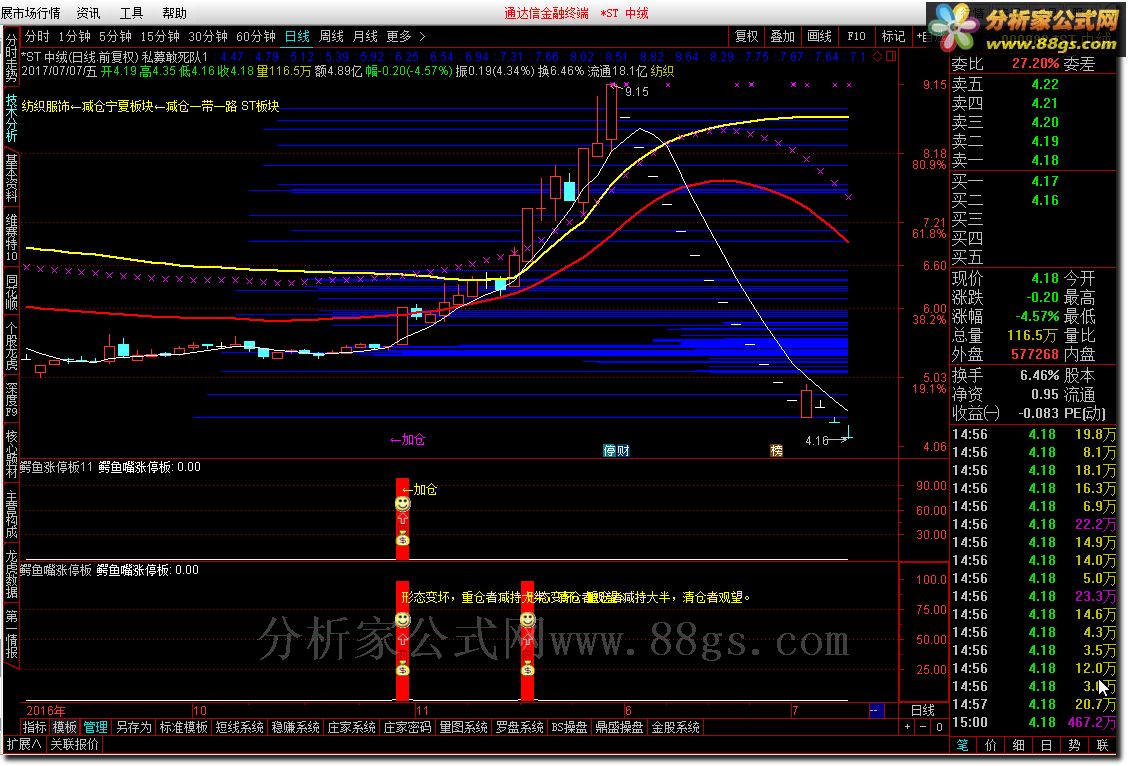Open the 帮助 menu

tap(174, 13)
